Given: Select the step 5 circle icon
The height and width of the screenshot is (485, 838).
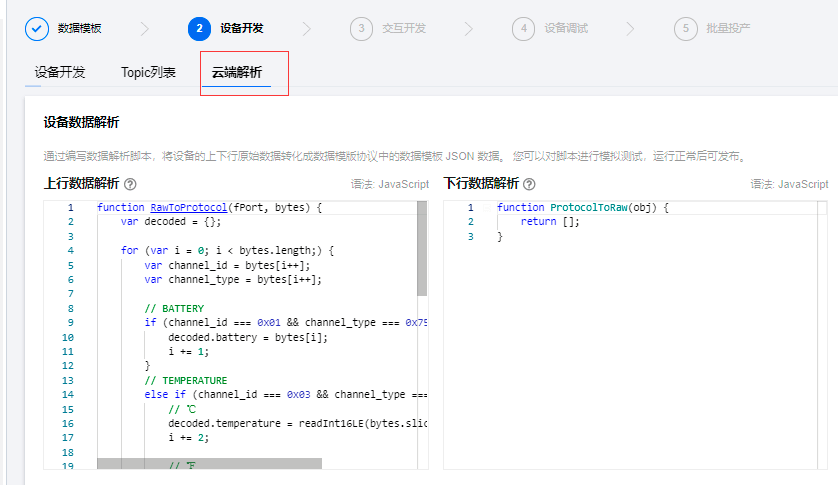Looking at the screenshot, I should tap(685, 28).
